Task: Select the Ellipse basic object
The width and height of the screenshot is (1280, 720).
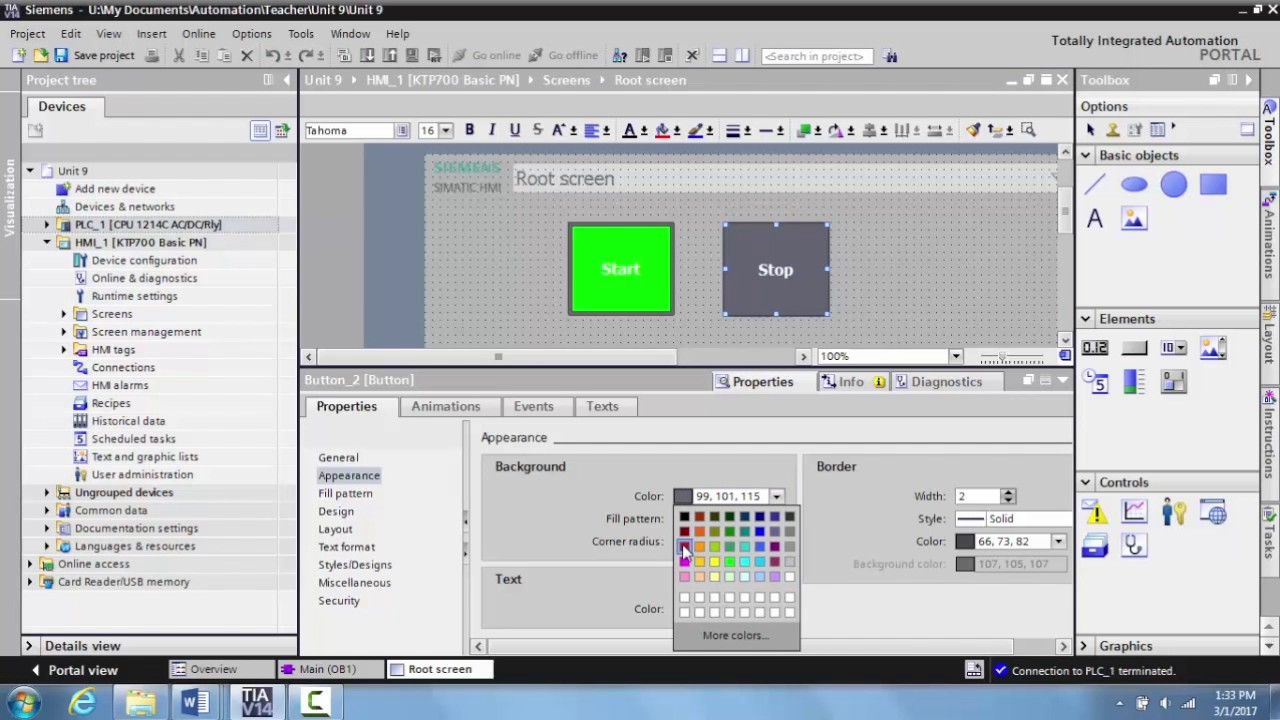Action: [1134, 184]
